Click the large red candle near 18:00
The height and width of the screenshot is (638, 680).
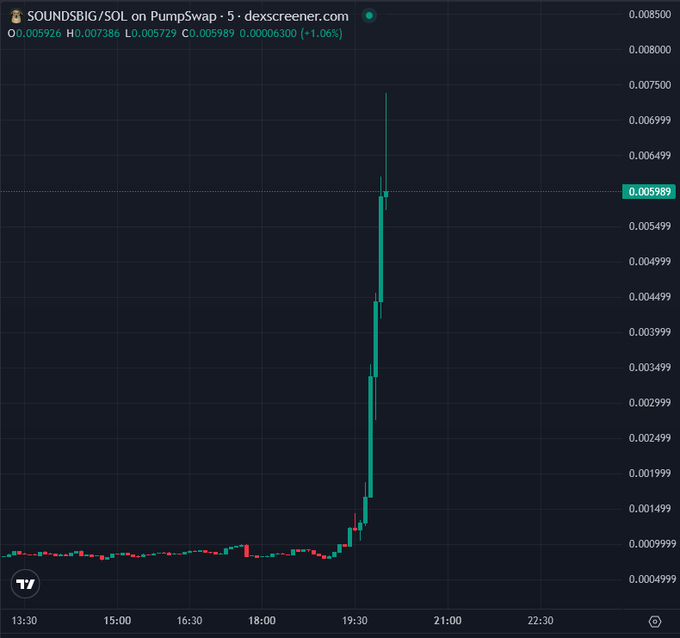click(x=246, y=551)
